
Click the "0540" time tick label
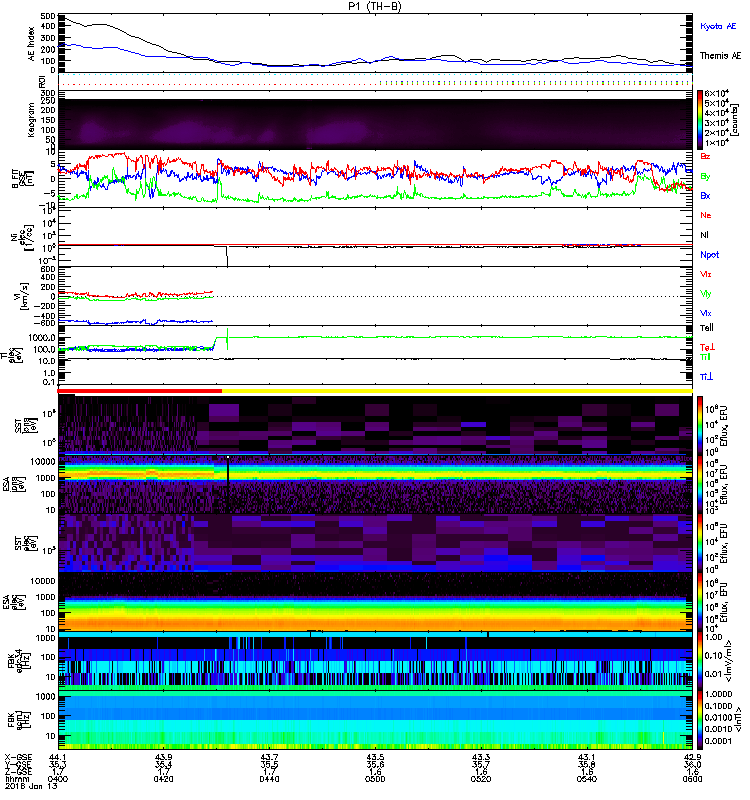click(586, 779)
